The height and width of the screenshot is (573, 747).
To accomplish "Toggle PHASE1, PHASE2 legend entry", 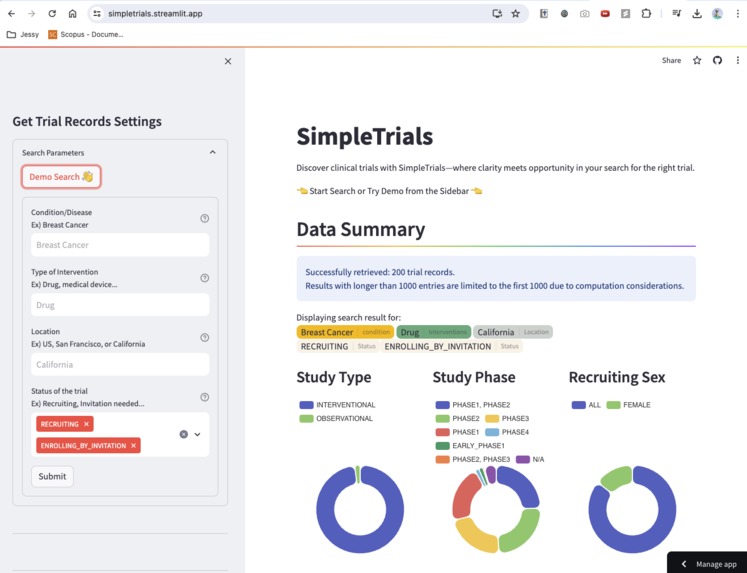I will [473, 405].
